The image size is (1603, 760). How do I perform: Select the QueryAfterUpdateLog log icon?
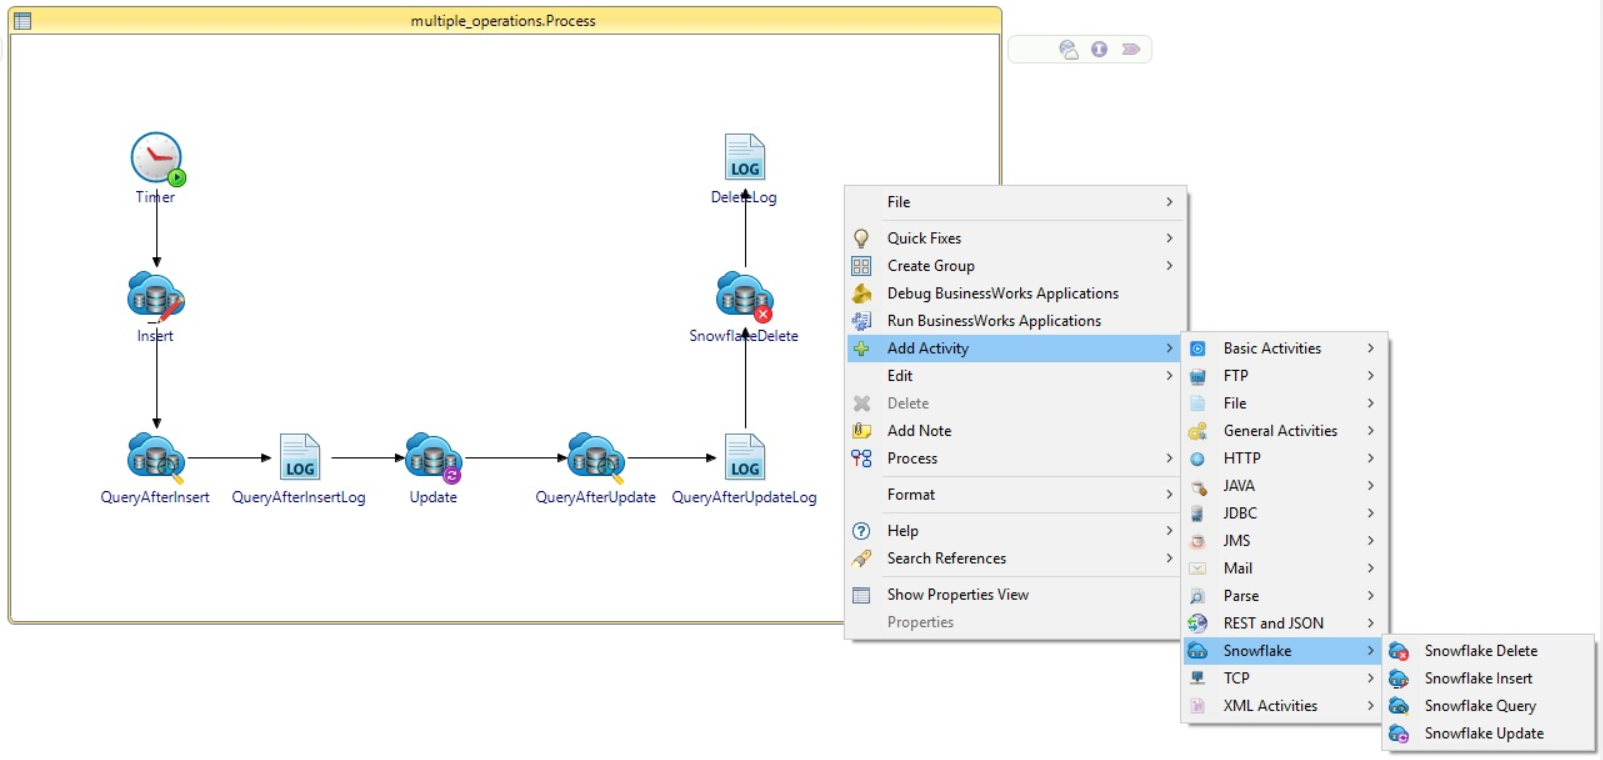click(744, 458)
